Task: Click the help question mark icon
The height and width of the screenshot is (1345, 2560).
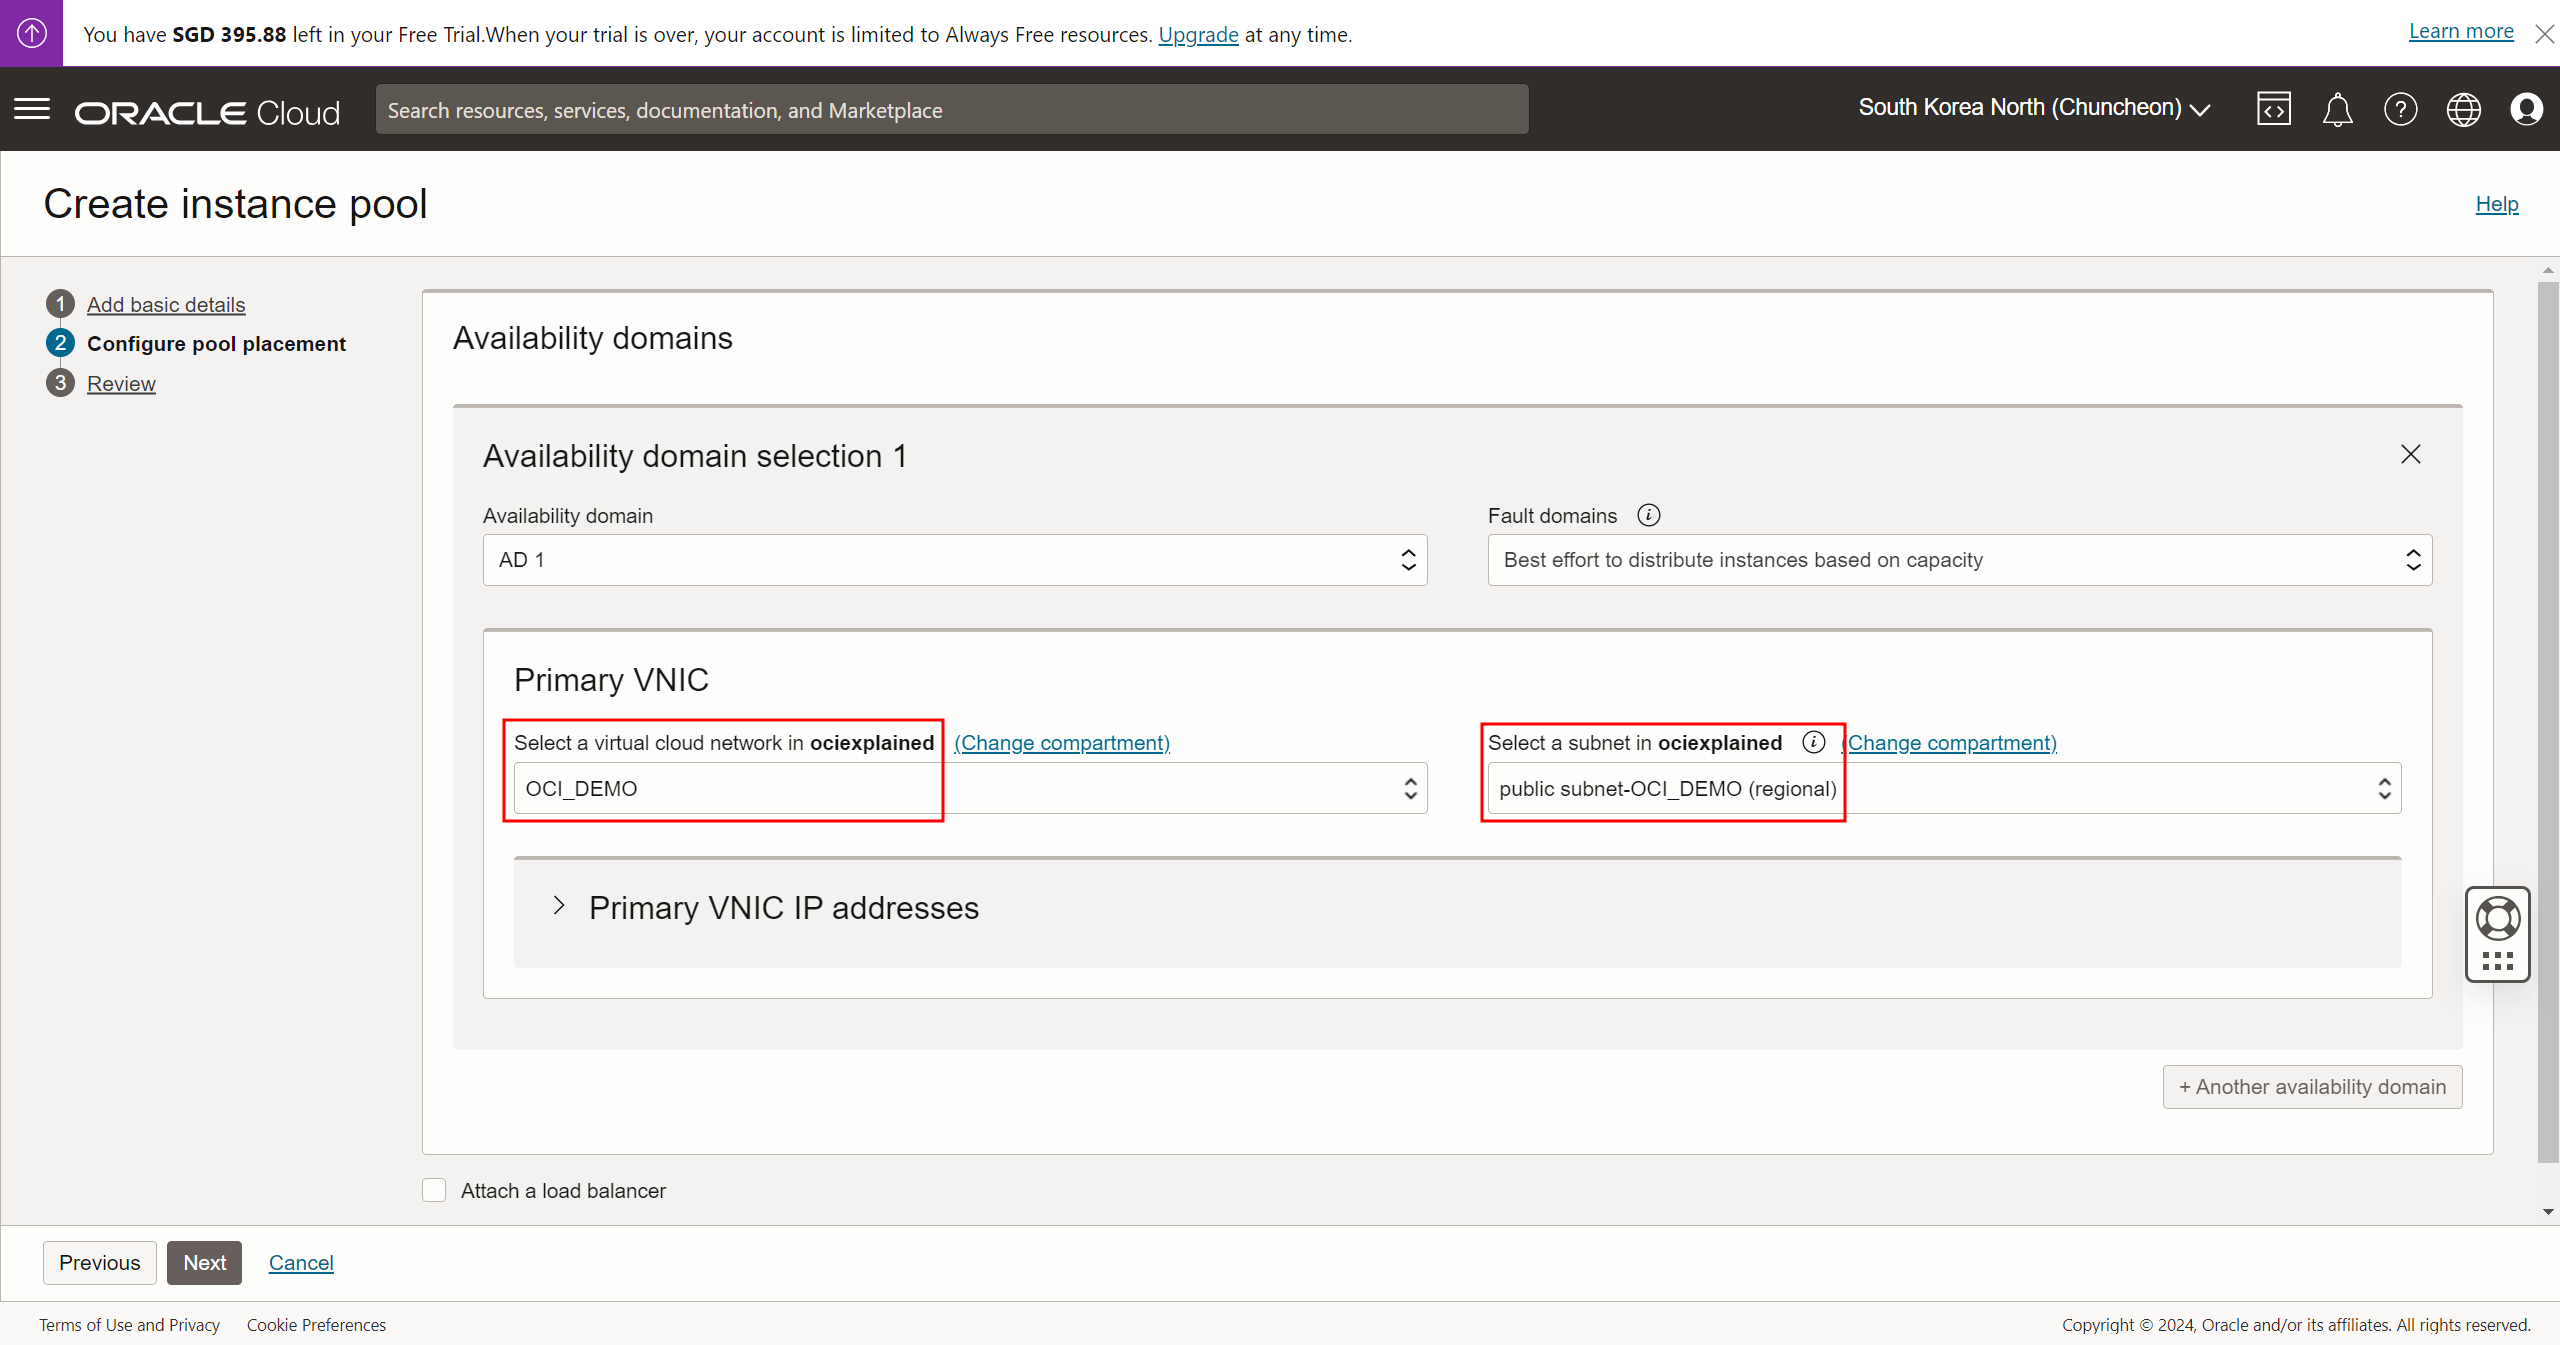Action: pyautogui.click(x=2400, y=109)
